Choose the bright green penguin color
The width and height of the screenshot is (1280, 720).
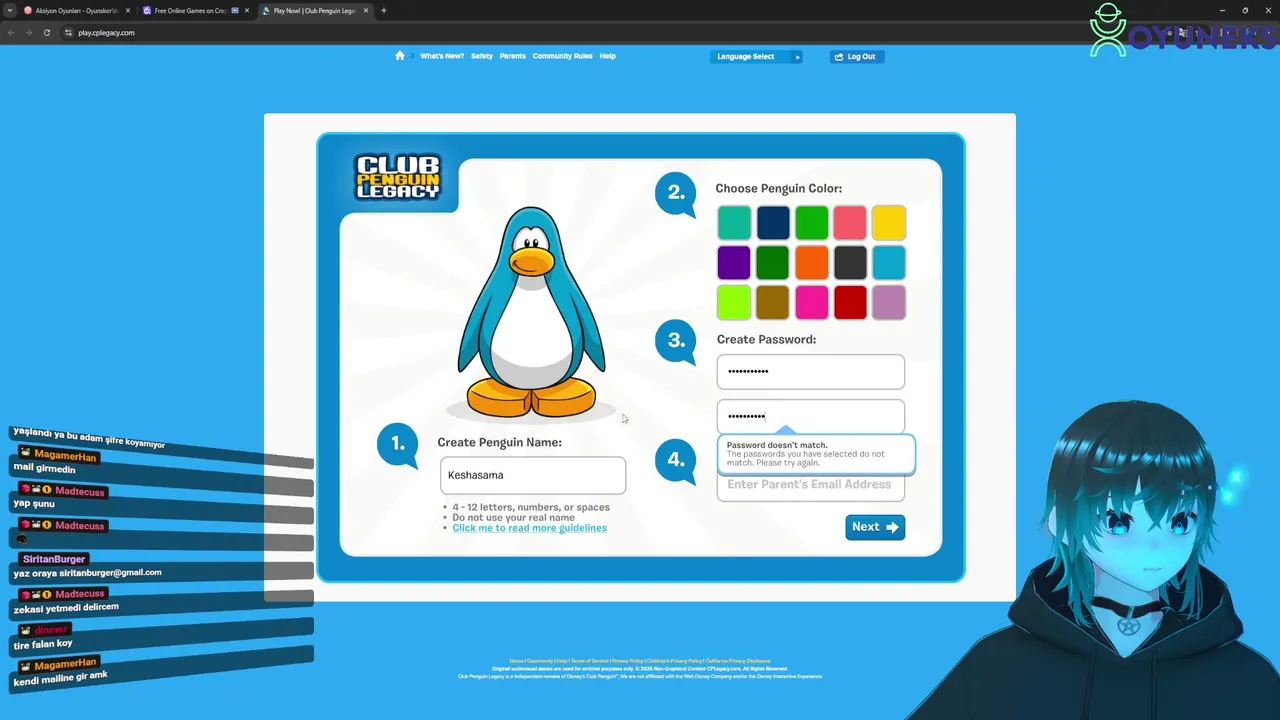812,223
